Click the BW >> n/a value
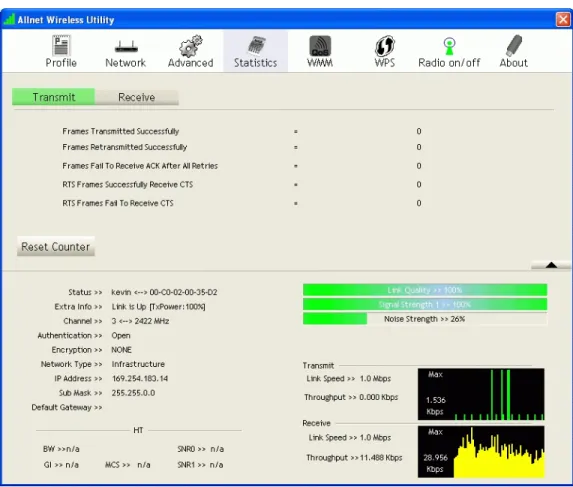The image size is (573, 487). click(61, 449)
